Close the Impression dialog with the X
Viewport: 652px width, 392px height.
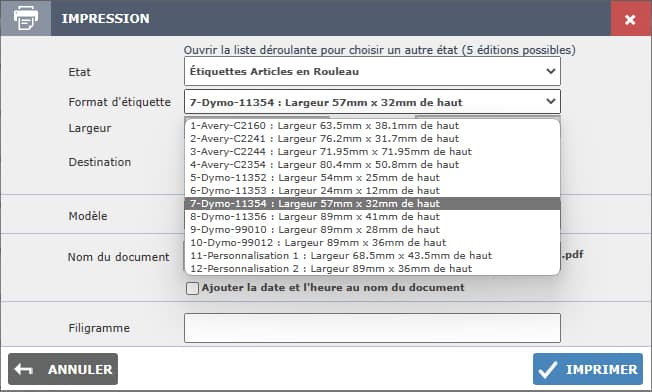pos(630,19)
